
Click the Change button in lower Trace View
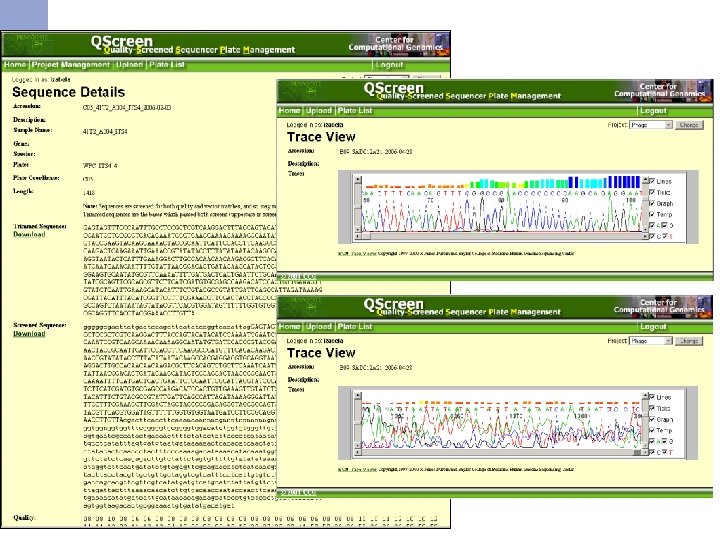(689, 341)
